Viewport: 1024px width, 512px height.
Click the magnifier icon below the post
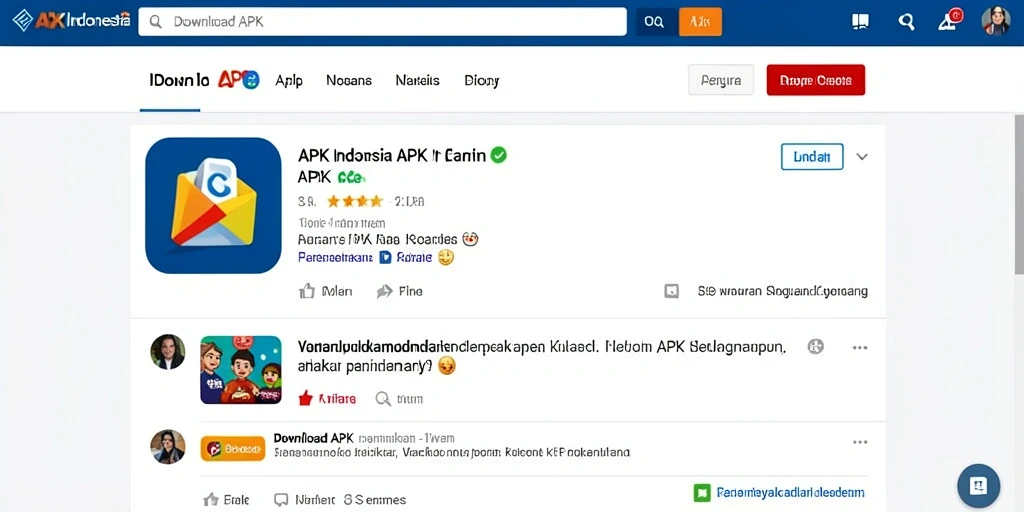point(383,398)
